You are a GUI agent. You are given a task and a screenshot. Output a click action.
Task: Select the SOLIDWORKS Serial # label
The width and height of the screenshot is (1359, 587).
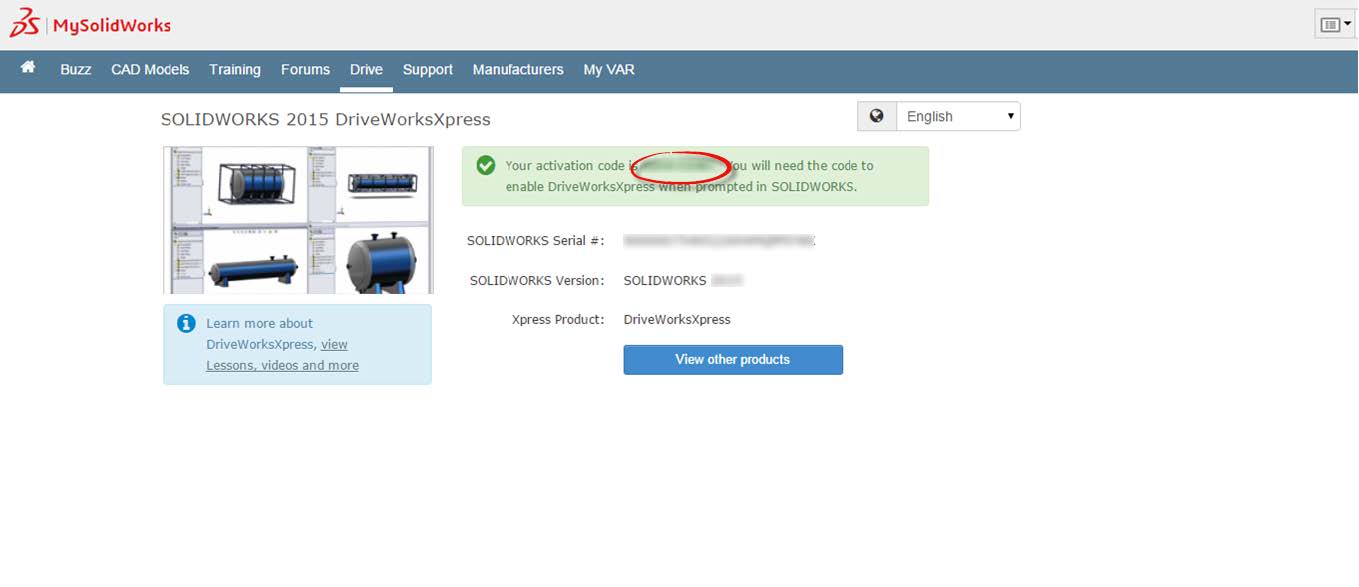[x=536, y=241]
